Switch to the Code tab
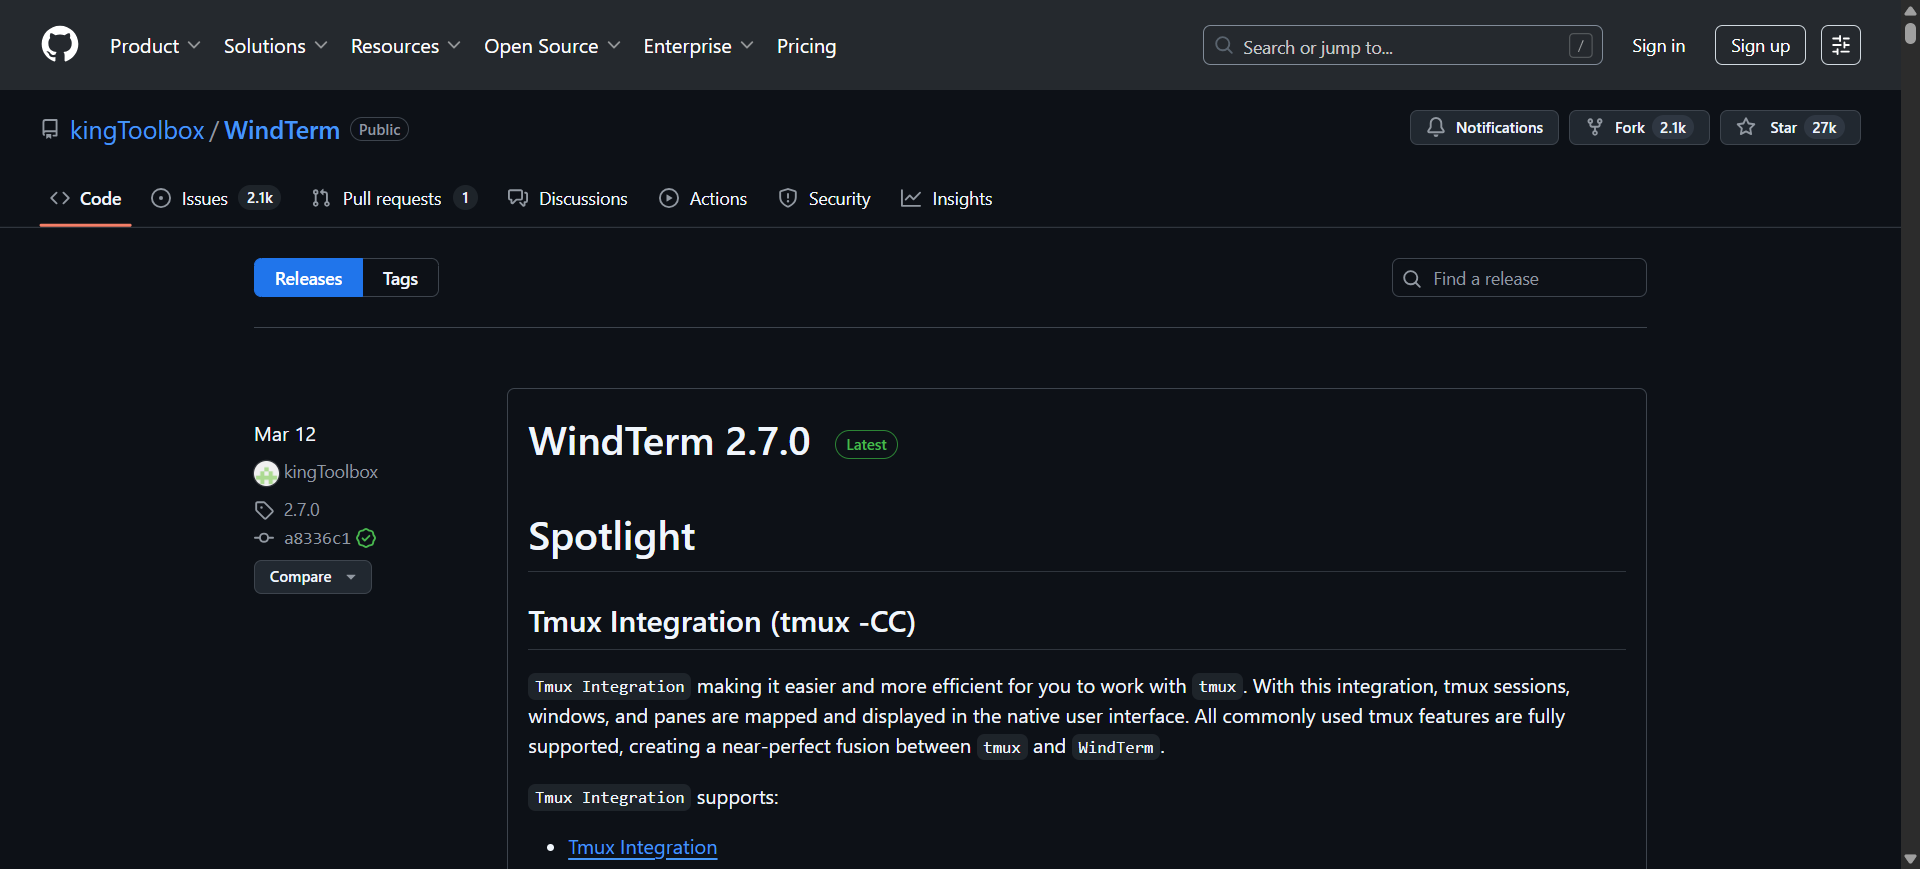This screenshot has width=1920, height=869. [86, 199]
